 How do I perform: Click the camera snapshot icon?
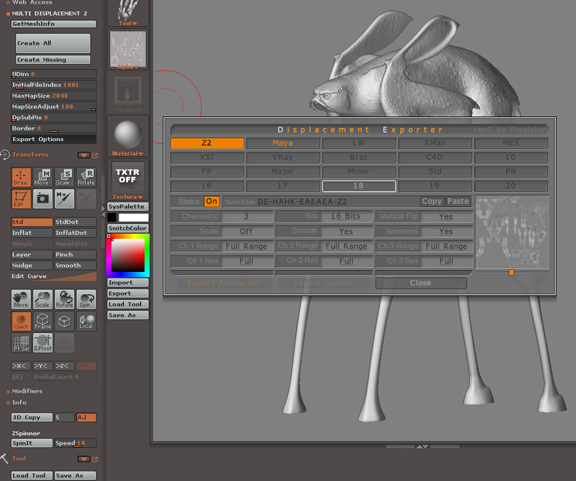pos(43,199)
